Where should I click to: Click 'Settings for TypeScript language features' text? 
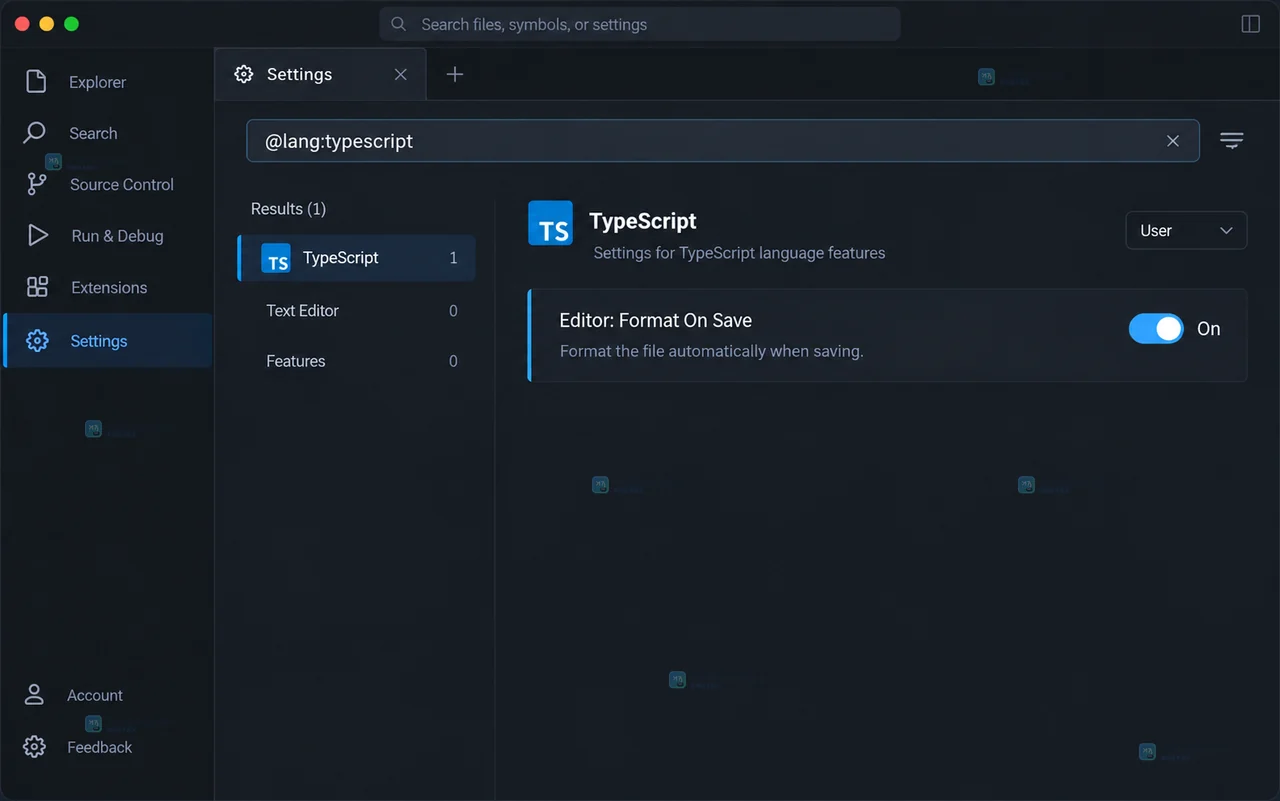point(739,253)
